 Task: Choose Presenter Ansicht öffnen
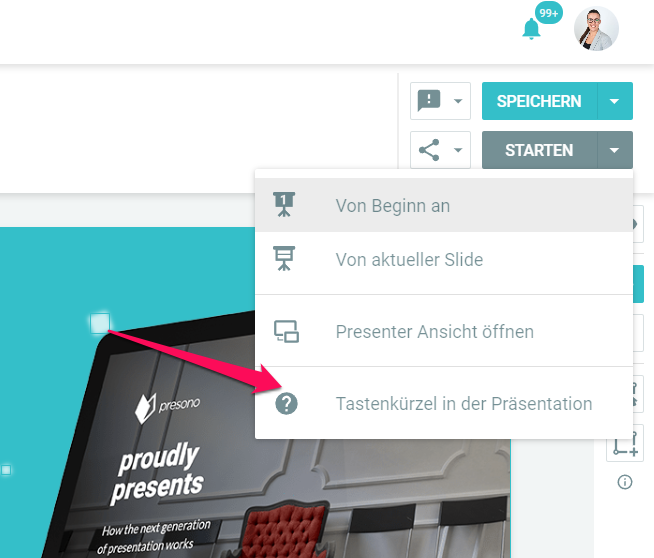coord(444,332)
